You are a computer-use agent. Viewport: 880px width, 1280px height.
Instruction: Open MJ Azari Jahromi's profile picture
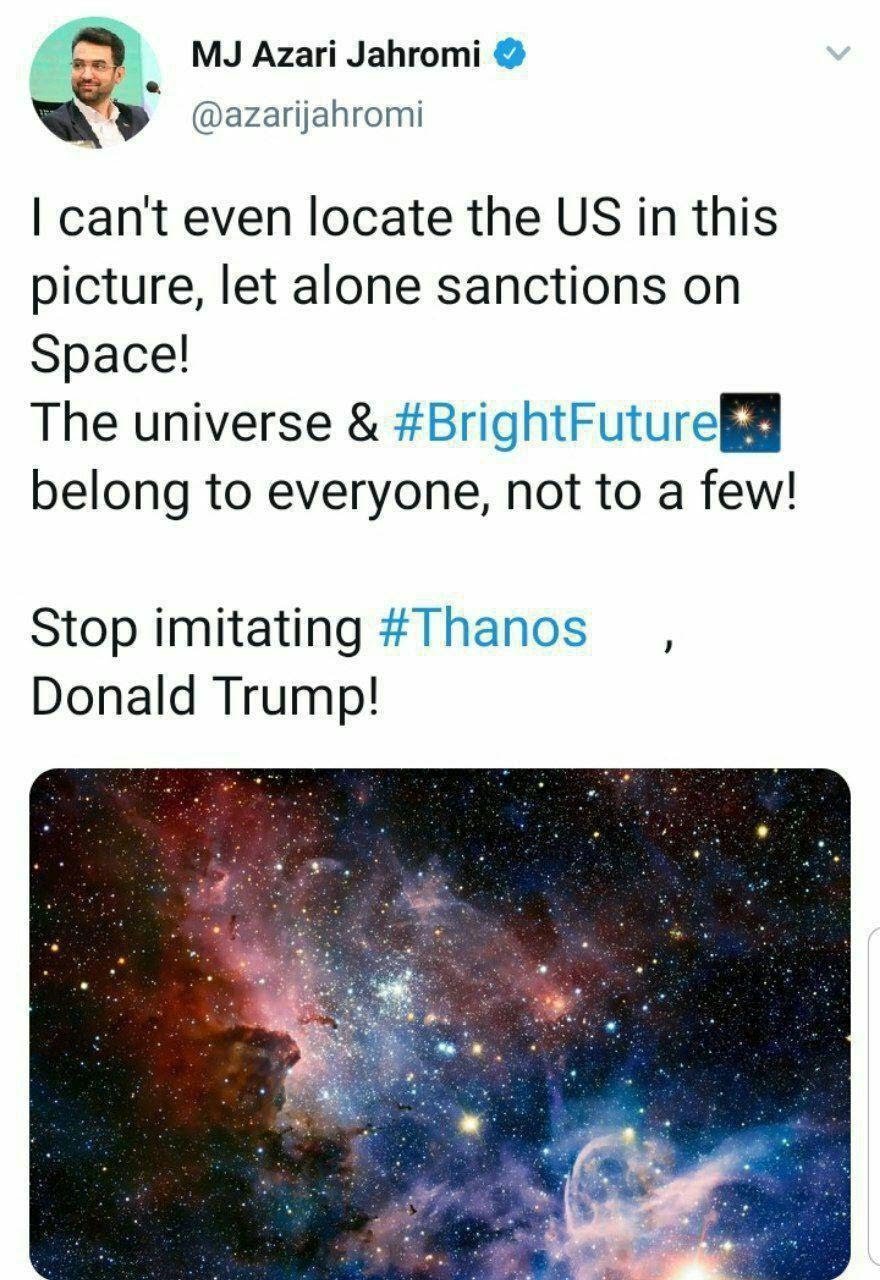pyautogui.click(x=95, y=82)
